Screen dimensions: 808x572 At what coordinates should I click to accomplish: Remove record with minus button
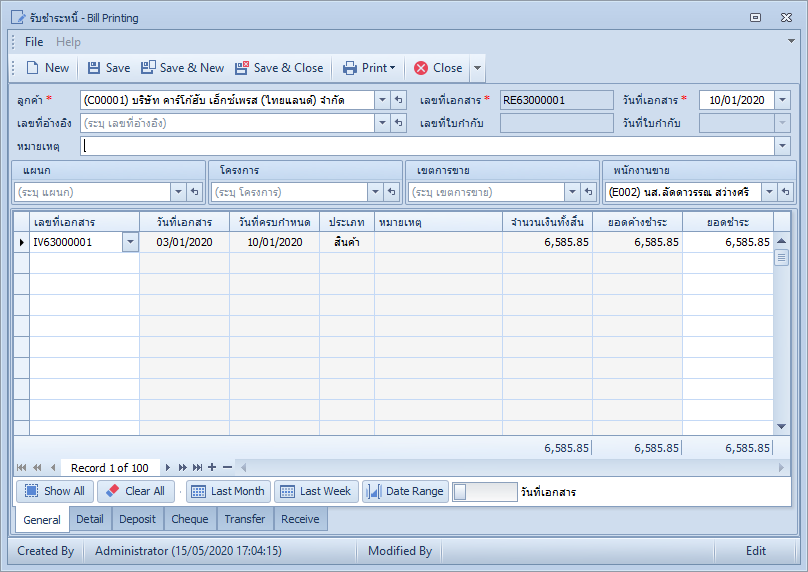(x=227, y=467)
